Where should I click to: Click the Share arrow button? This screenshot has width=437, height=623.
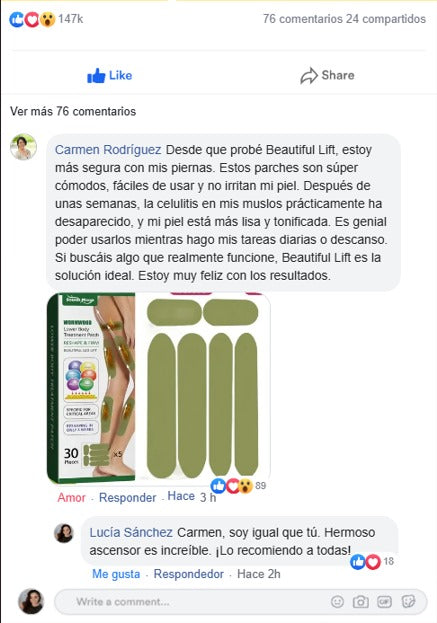point(327,75)
